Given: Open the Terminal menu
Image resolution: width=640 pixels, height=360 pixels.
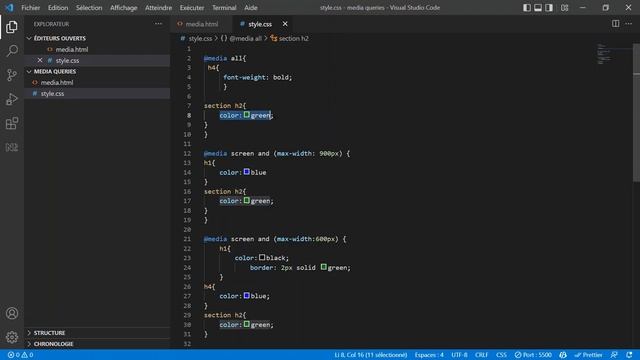Looking at the screenshot, I should pyautogui.click(x=224, y=7).
